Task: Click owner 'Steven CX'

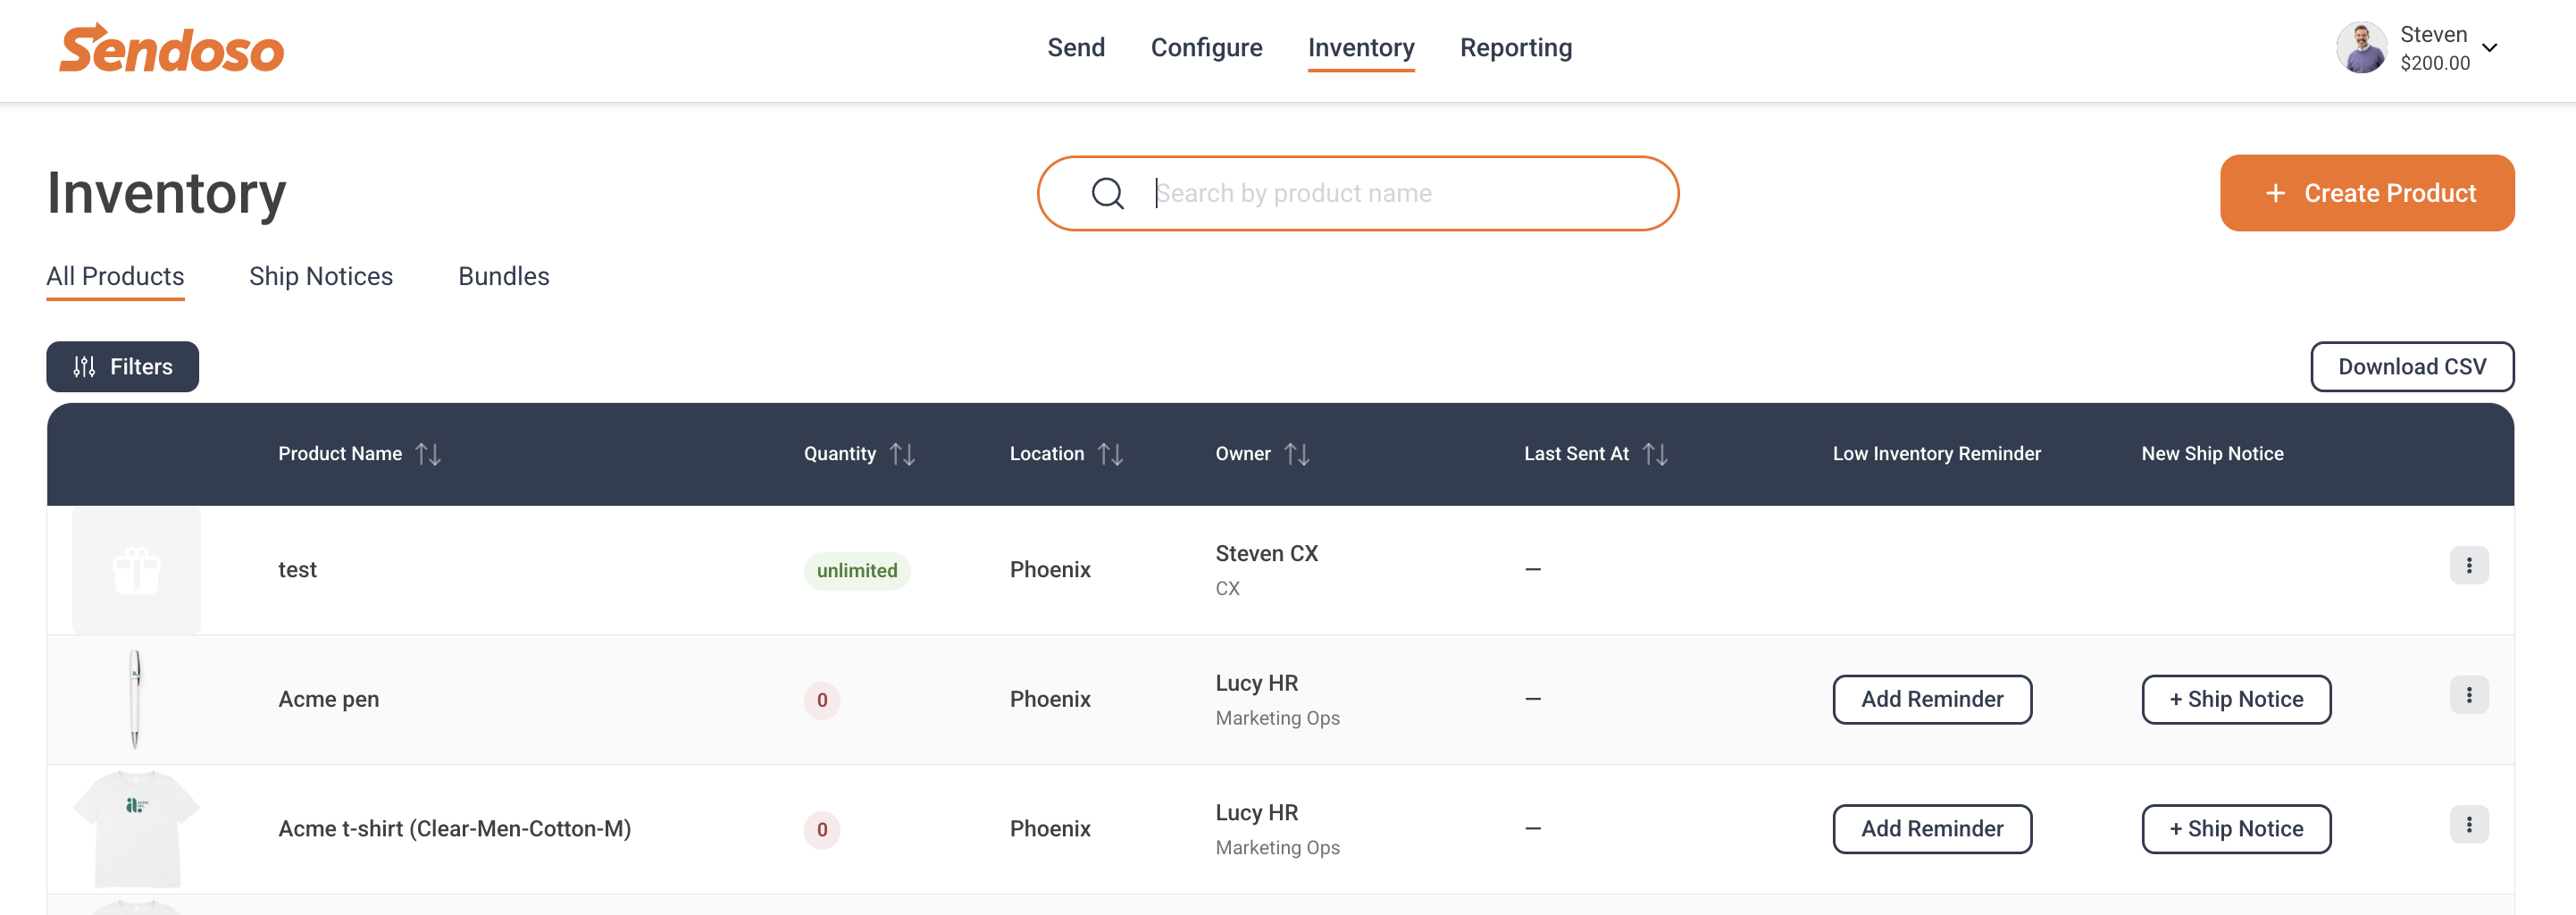Action: tap(1266, 554)
